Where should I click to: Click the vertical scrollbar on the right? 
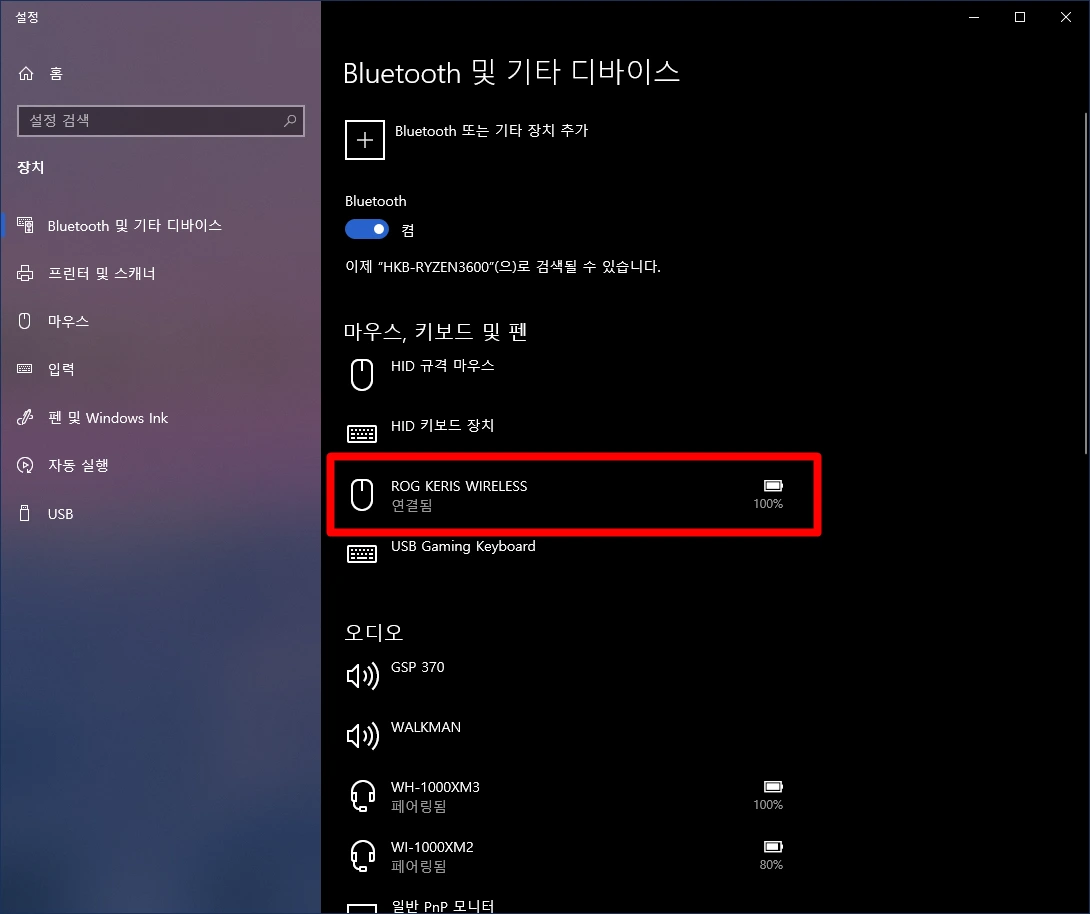tap(1086, 283)
